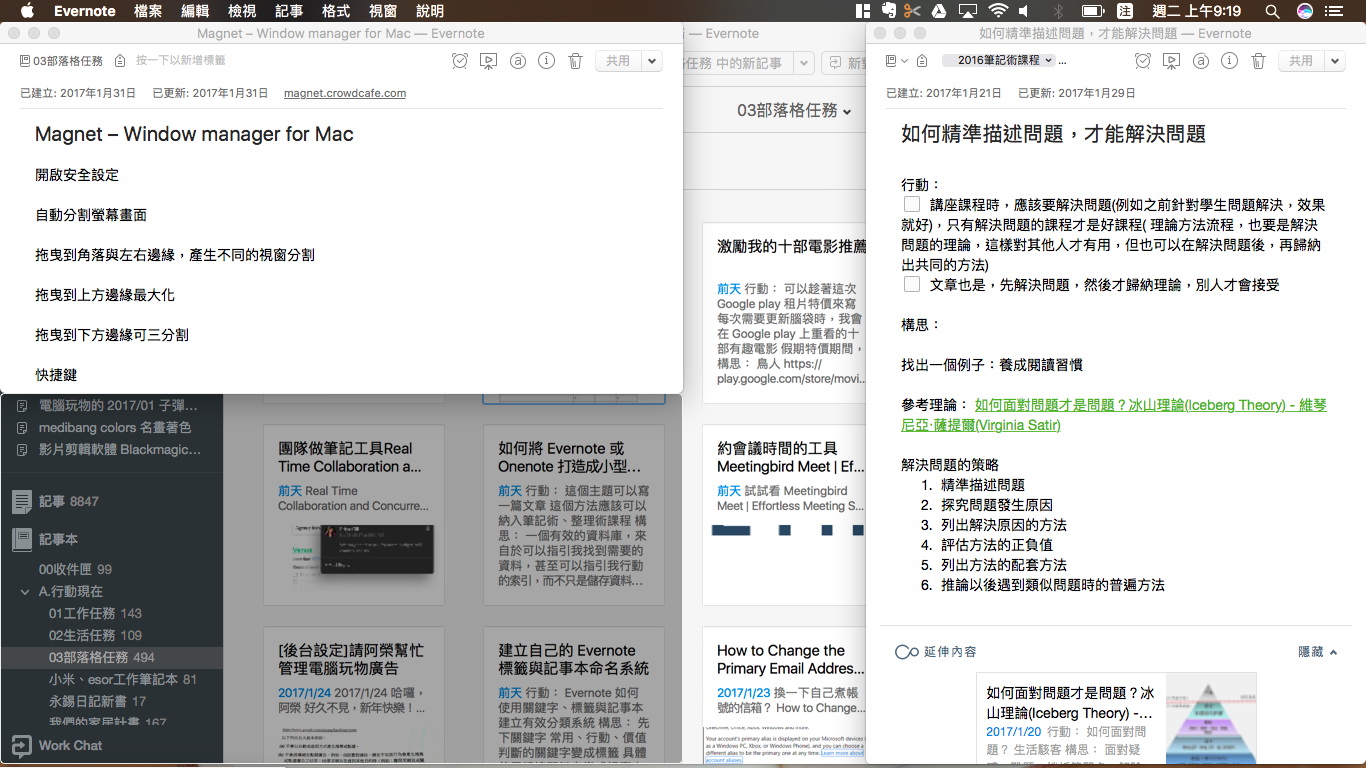The width and height of the screenshot is (1366, 768).
Task: Click the scissors icon in the menu bar
Action: pyautogui.click(x=912, y=11)
